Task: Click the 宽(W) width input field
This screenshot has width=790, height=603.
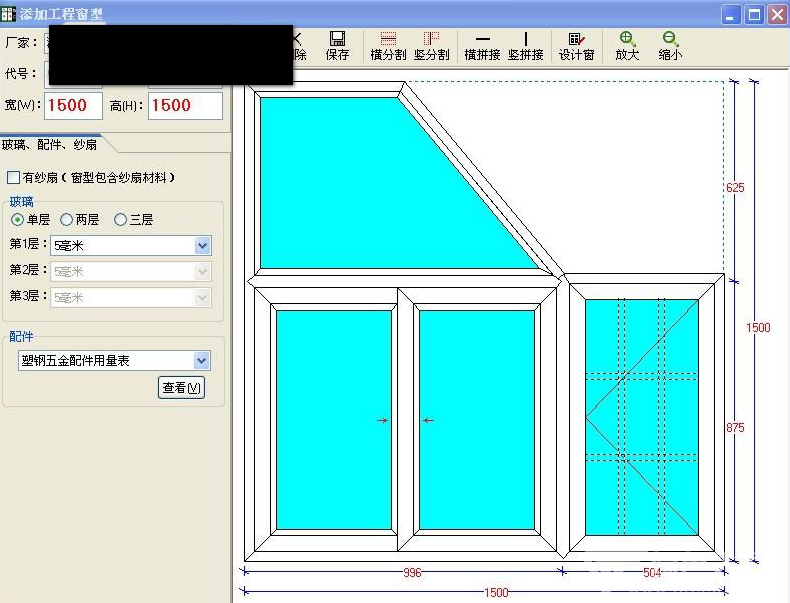Action: [74, 105]
